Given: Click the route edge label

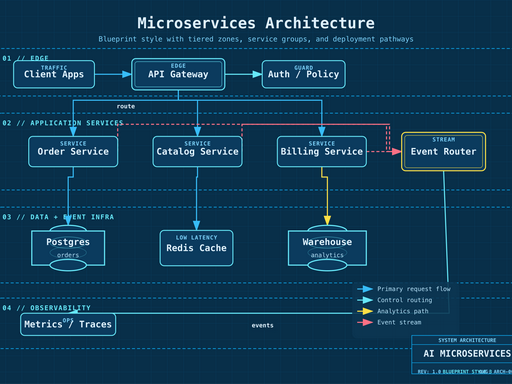Looking at the screenshot, I should click(x=126, y=106).
